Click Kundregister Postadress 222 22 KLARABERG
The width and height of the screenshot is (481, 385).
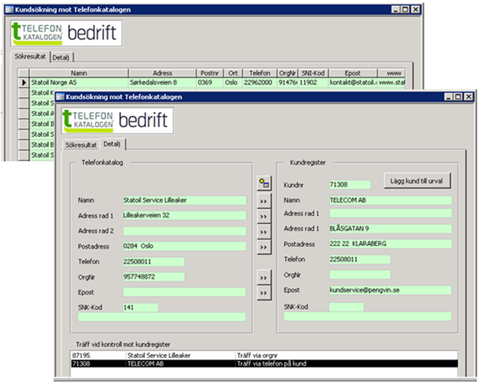[390, 244]
